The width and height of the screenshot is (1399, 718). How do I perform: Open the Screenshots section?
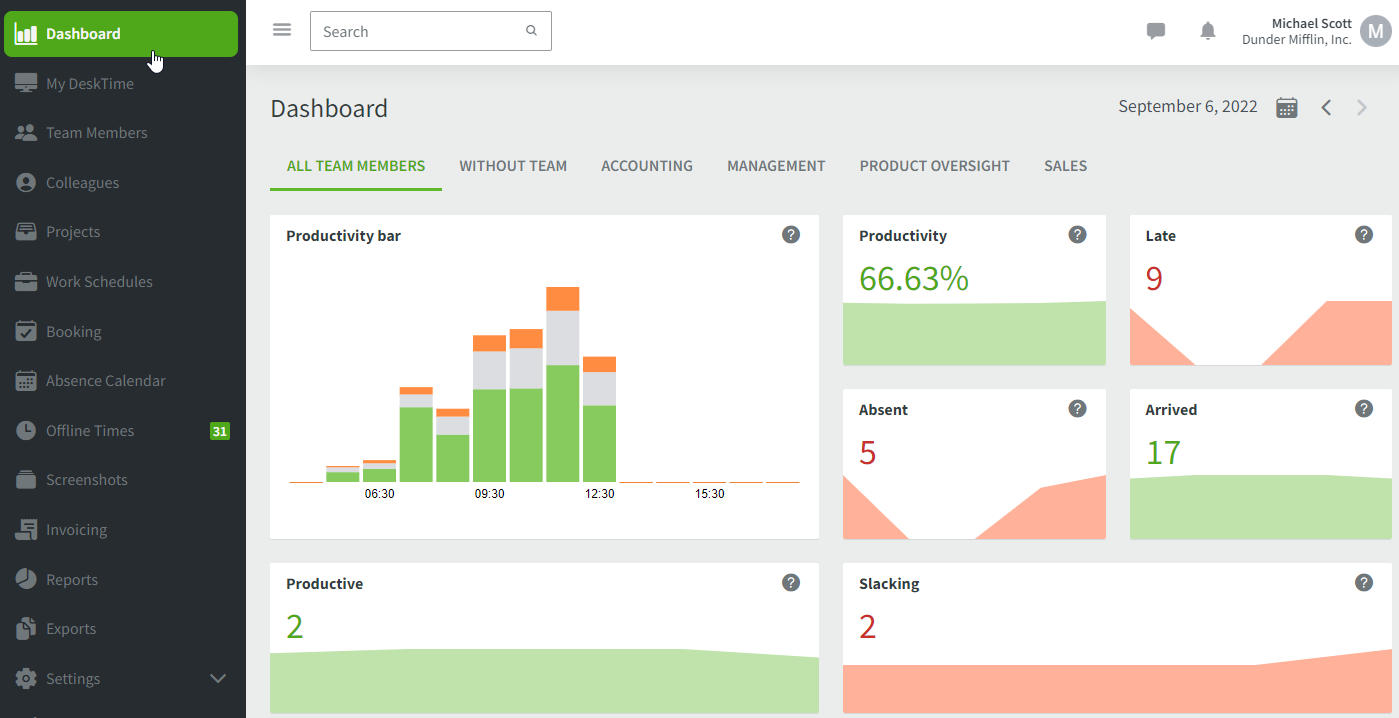[88, 479]
